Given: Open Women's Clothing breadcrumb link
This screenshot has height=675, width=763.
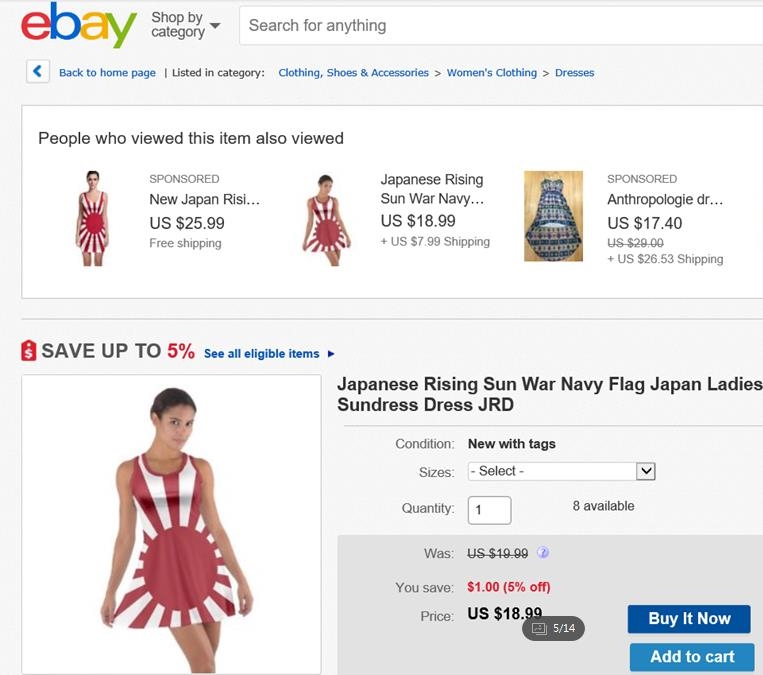Looking at the screenshot, I should click(491, 73).
